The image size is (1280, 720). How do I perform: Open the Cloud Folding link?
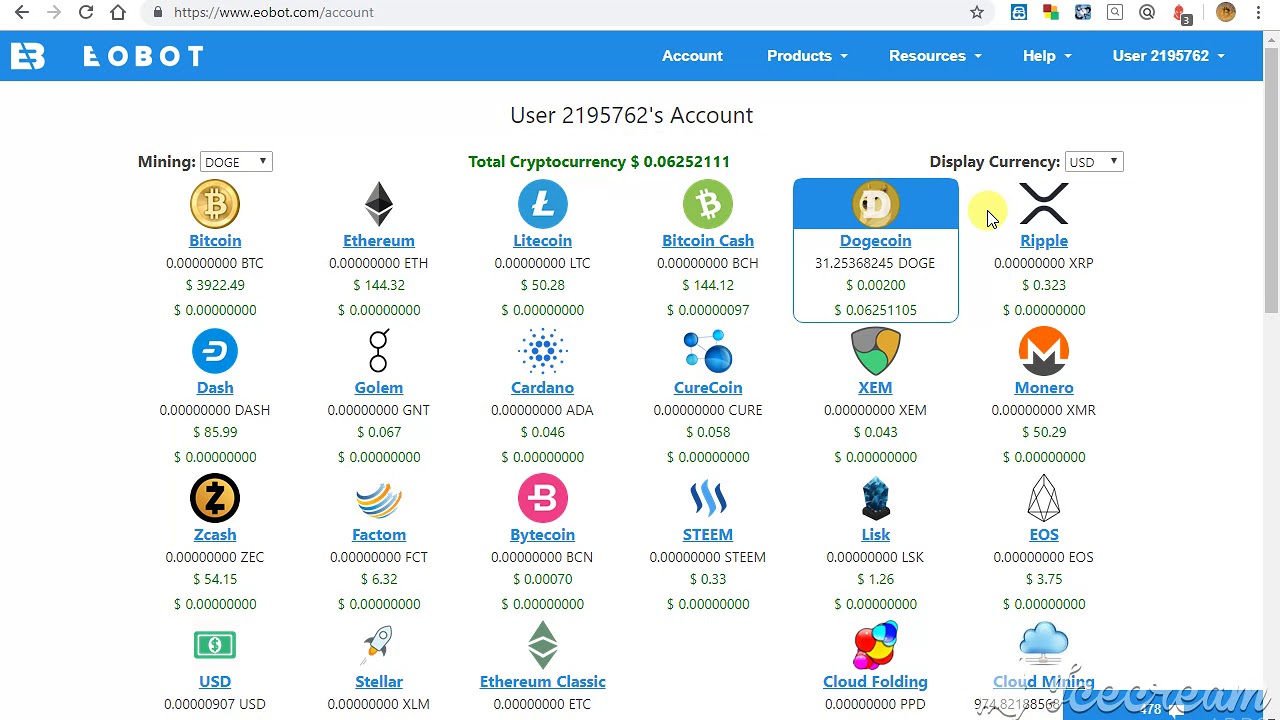[x=875, y=682]
